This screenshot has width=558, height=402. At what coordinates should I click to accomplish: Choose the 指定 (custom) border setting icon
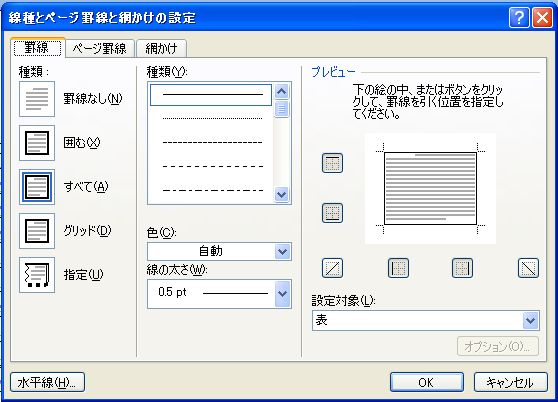point(37,275)
